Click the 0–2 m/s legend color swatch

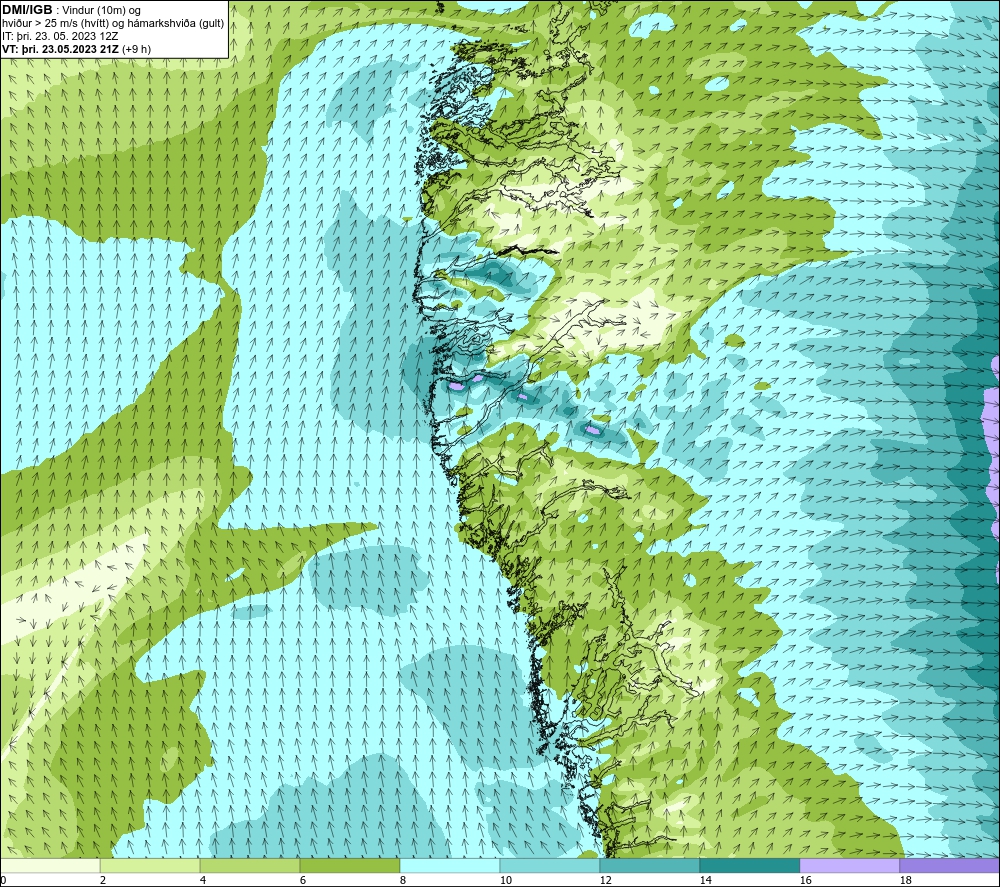tap(50, 866)
